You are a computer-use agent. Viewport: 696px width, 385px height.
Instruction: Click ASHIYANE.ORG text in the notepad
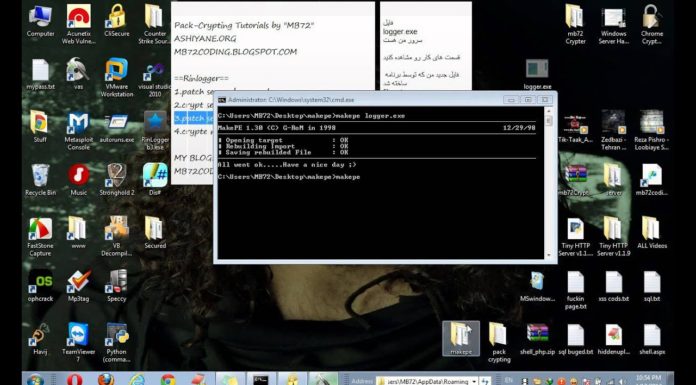pyautogui.click(x=205, y=39)
